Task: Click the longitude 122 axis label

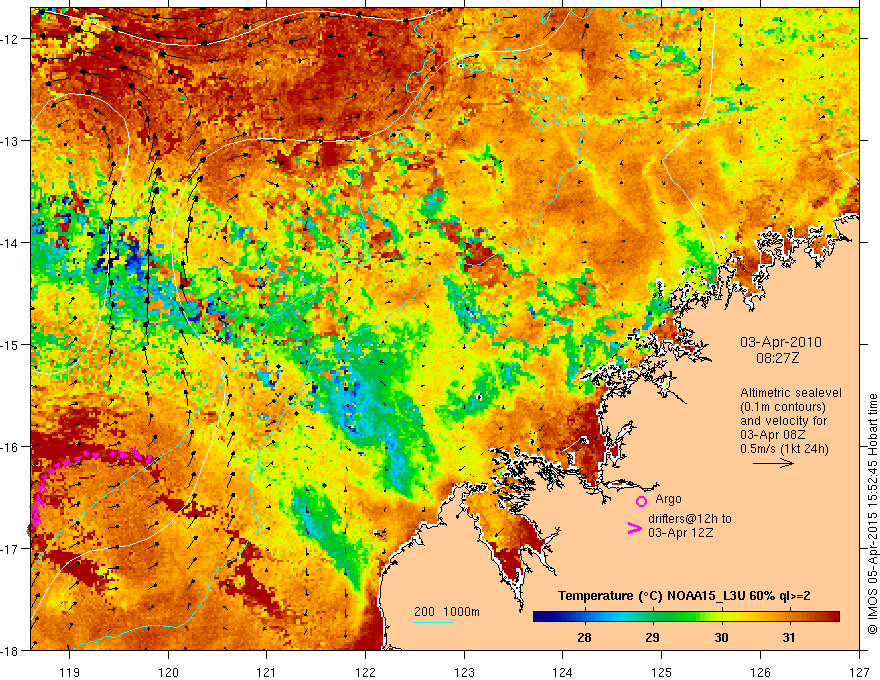Action: click(x=365, y=672)
